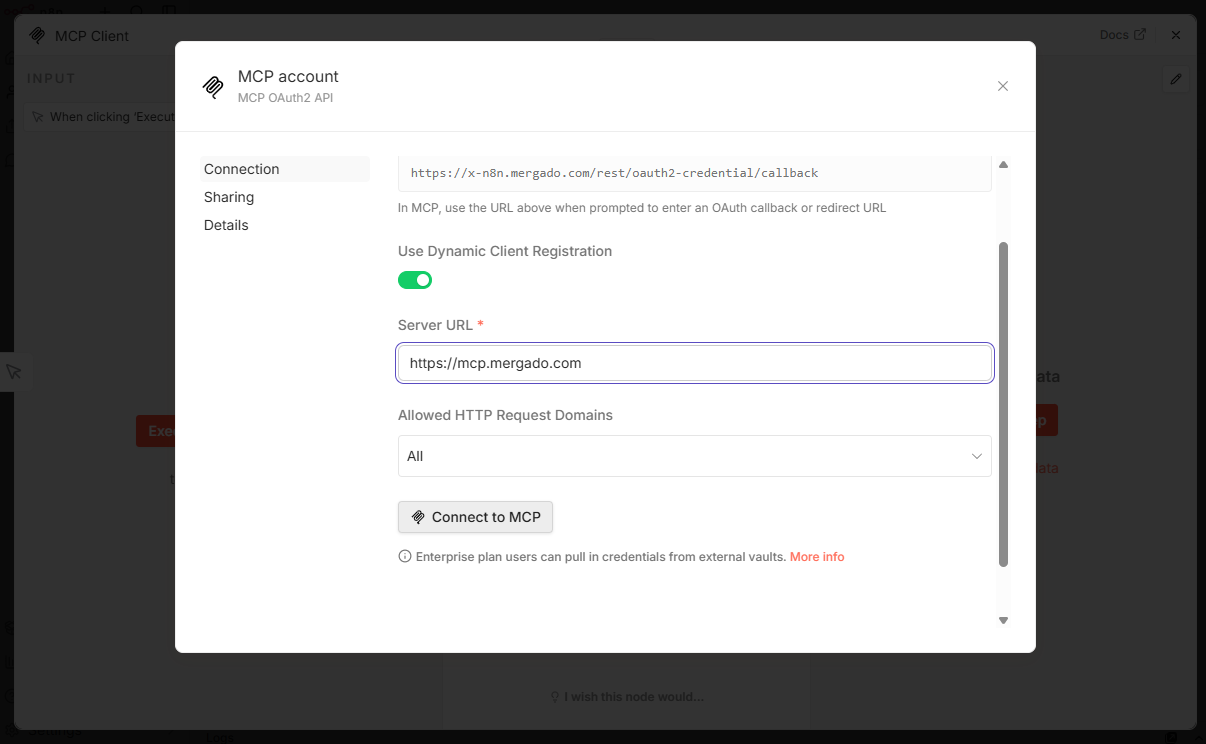The height and width of the screenshot is (744, 1206).
Task: Click the Server URL input field
Action: click(694, 363)
